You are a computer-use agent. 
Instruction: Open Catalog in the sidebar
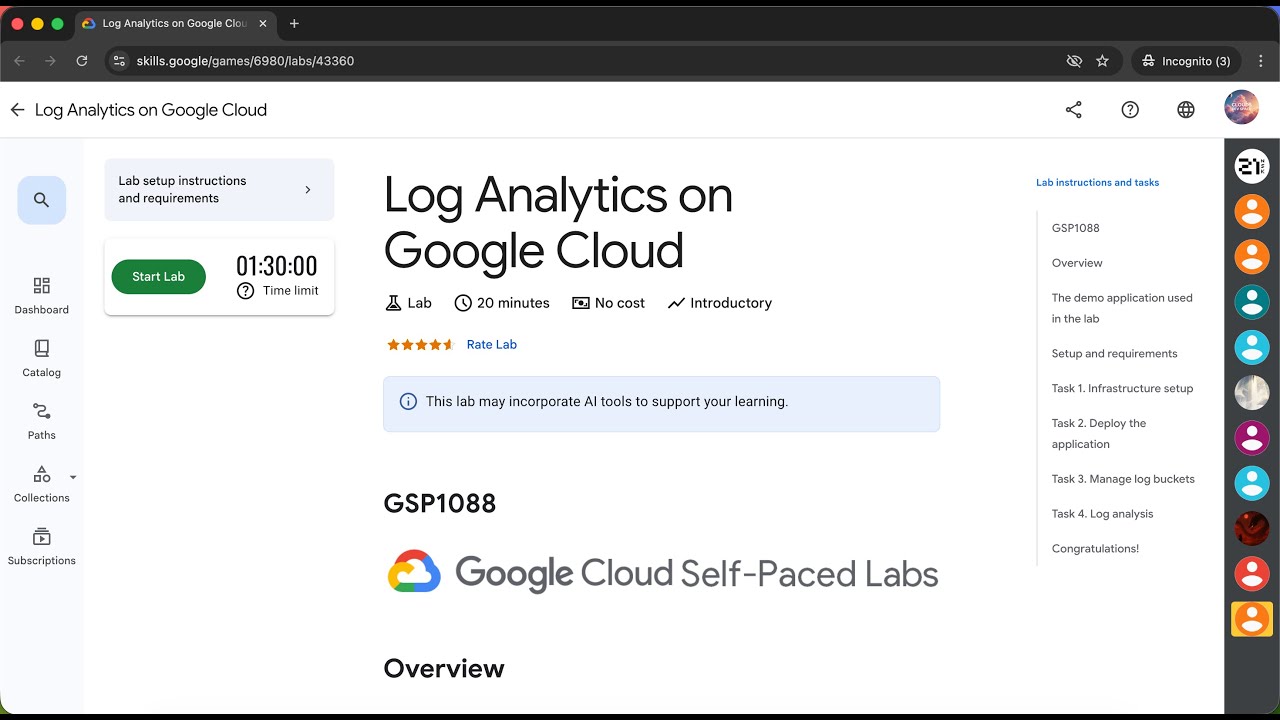(x=42, y=358)
